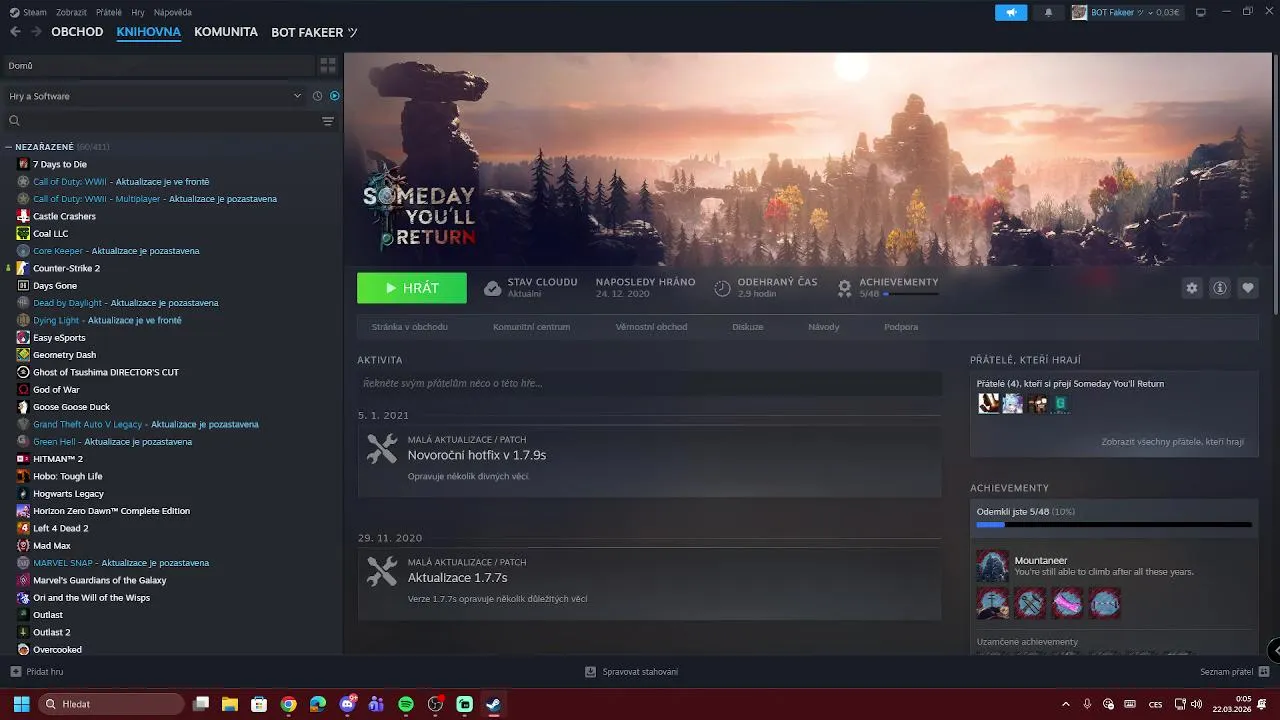
Task: Open the Hry menu
Action: [x=138, y=12]
